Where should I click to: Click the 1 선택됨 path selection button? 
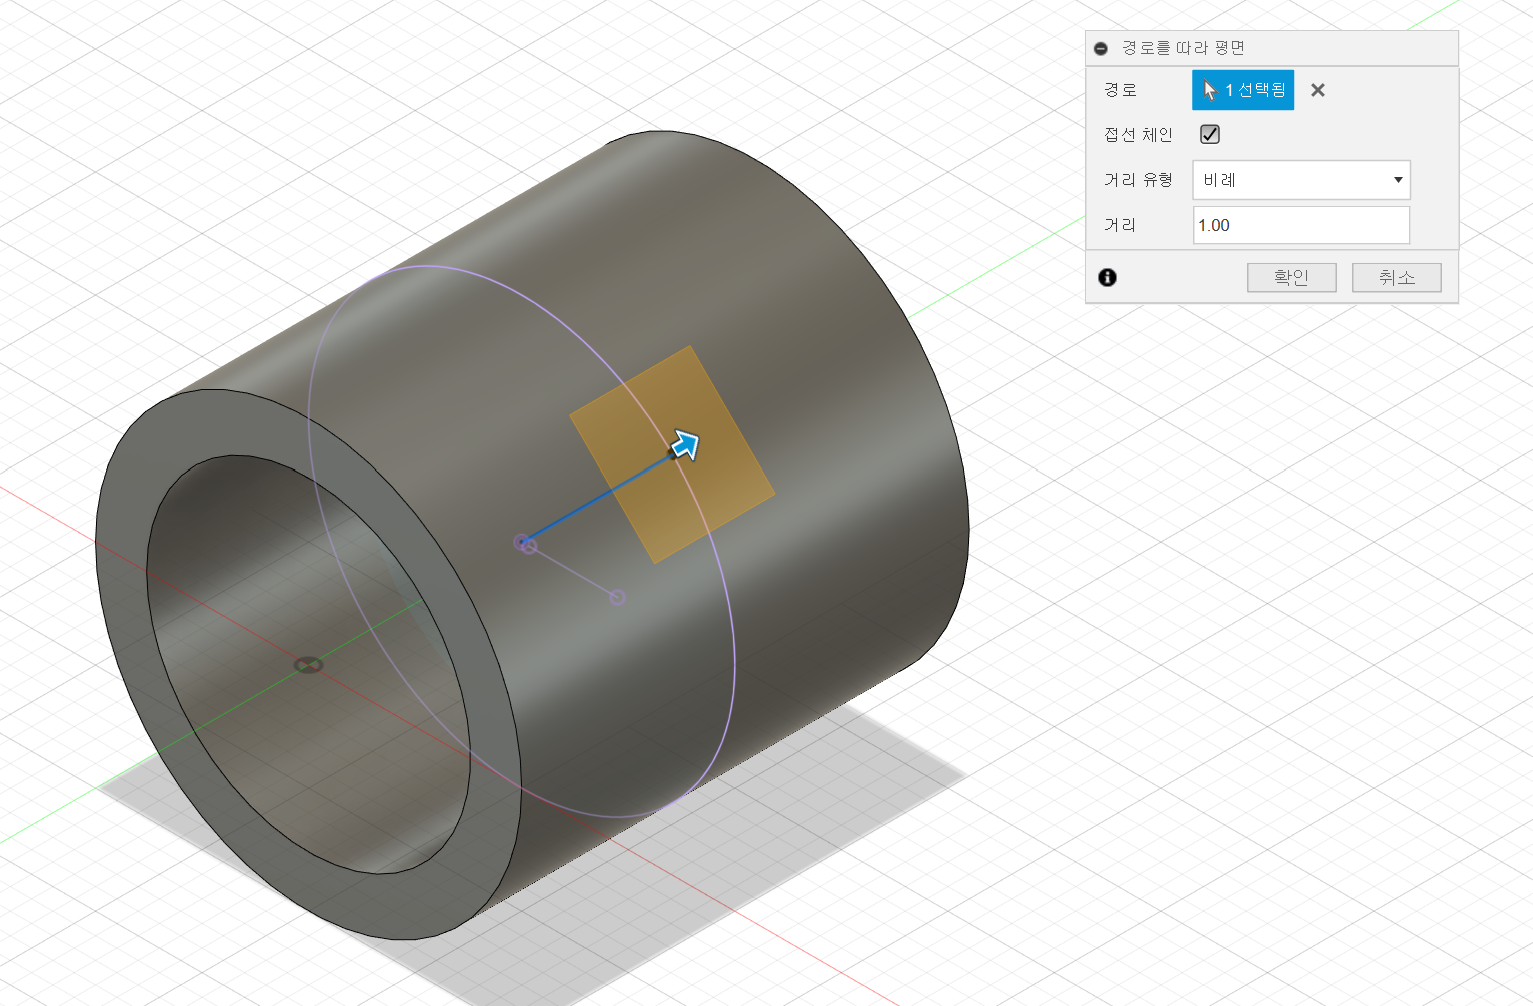click(x=1243, y=90)
